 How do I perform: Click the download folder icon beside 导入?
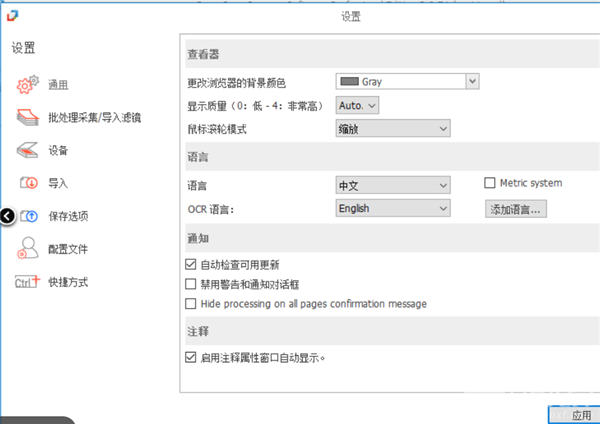(29, 183)
